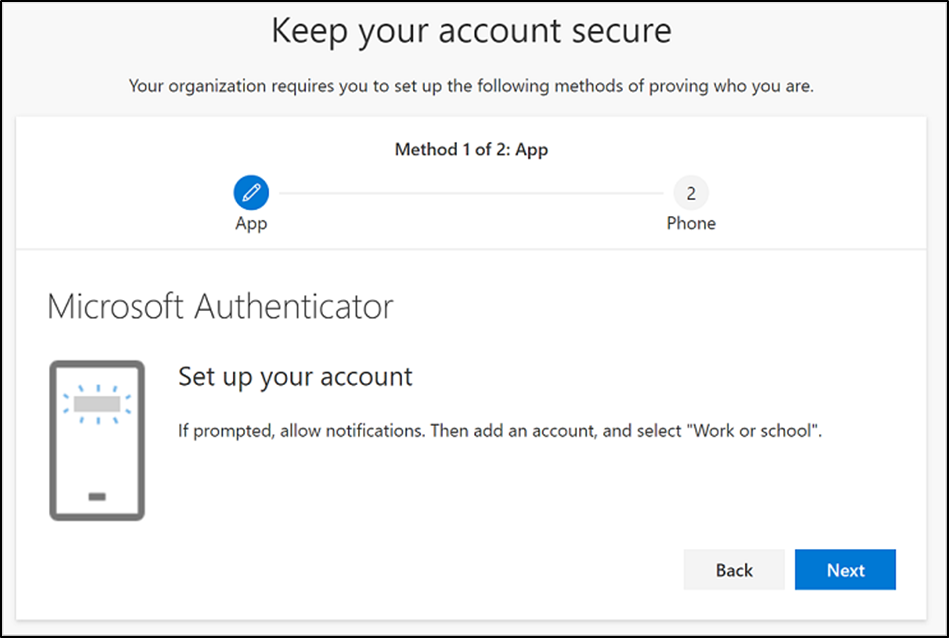The image size is (949, 638).
Task: Go back with the Back button
Action: click(x=734, y=570)
